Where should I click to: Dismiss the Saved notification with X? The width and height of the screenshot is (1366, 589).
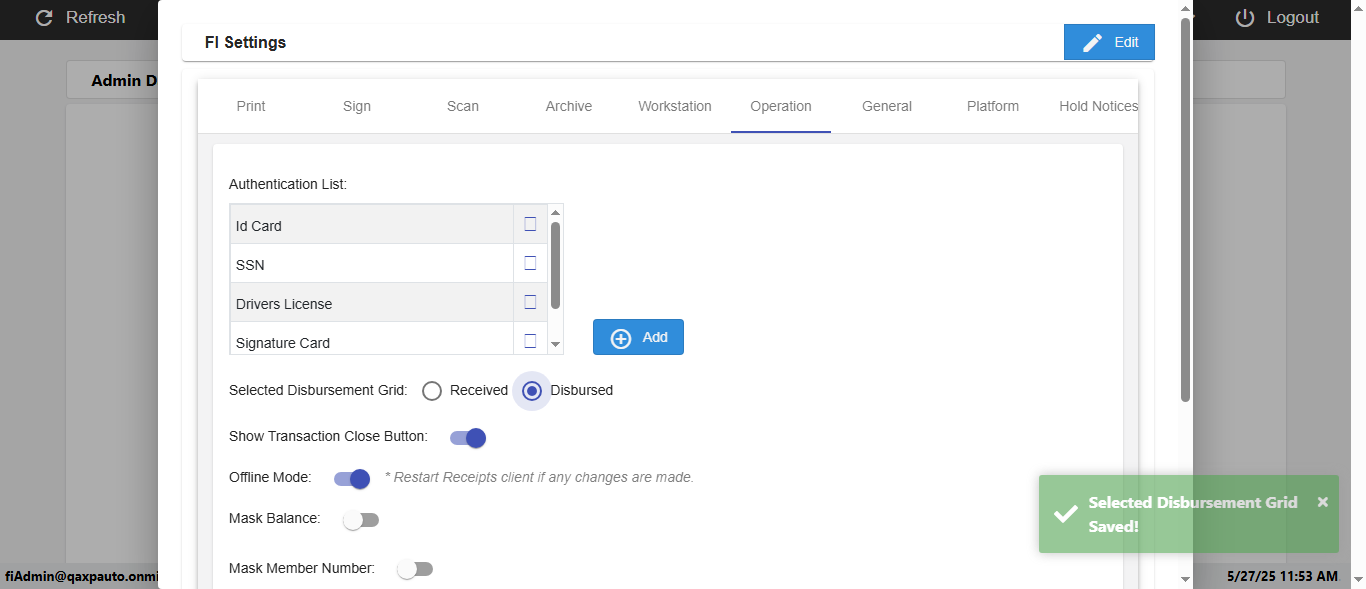click(1323, 502)
